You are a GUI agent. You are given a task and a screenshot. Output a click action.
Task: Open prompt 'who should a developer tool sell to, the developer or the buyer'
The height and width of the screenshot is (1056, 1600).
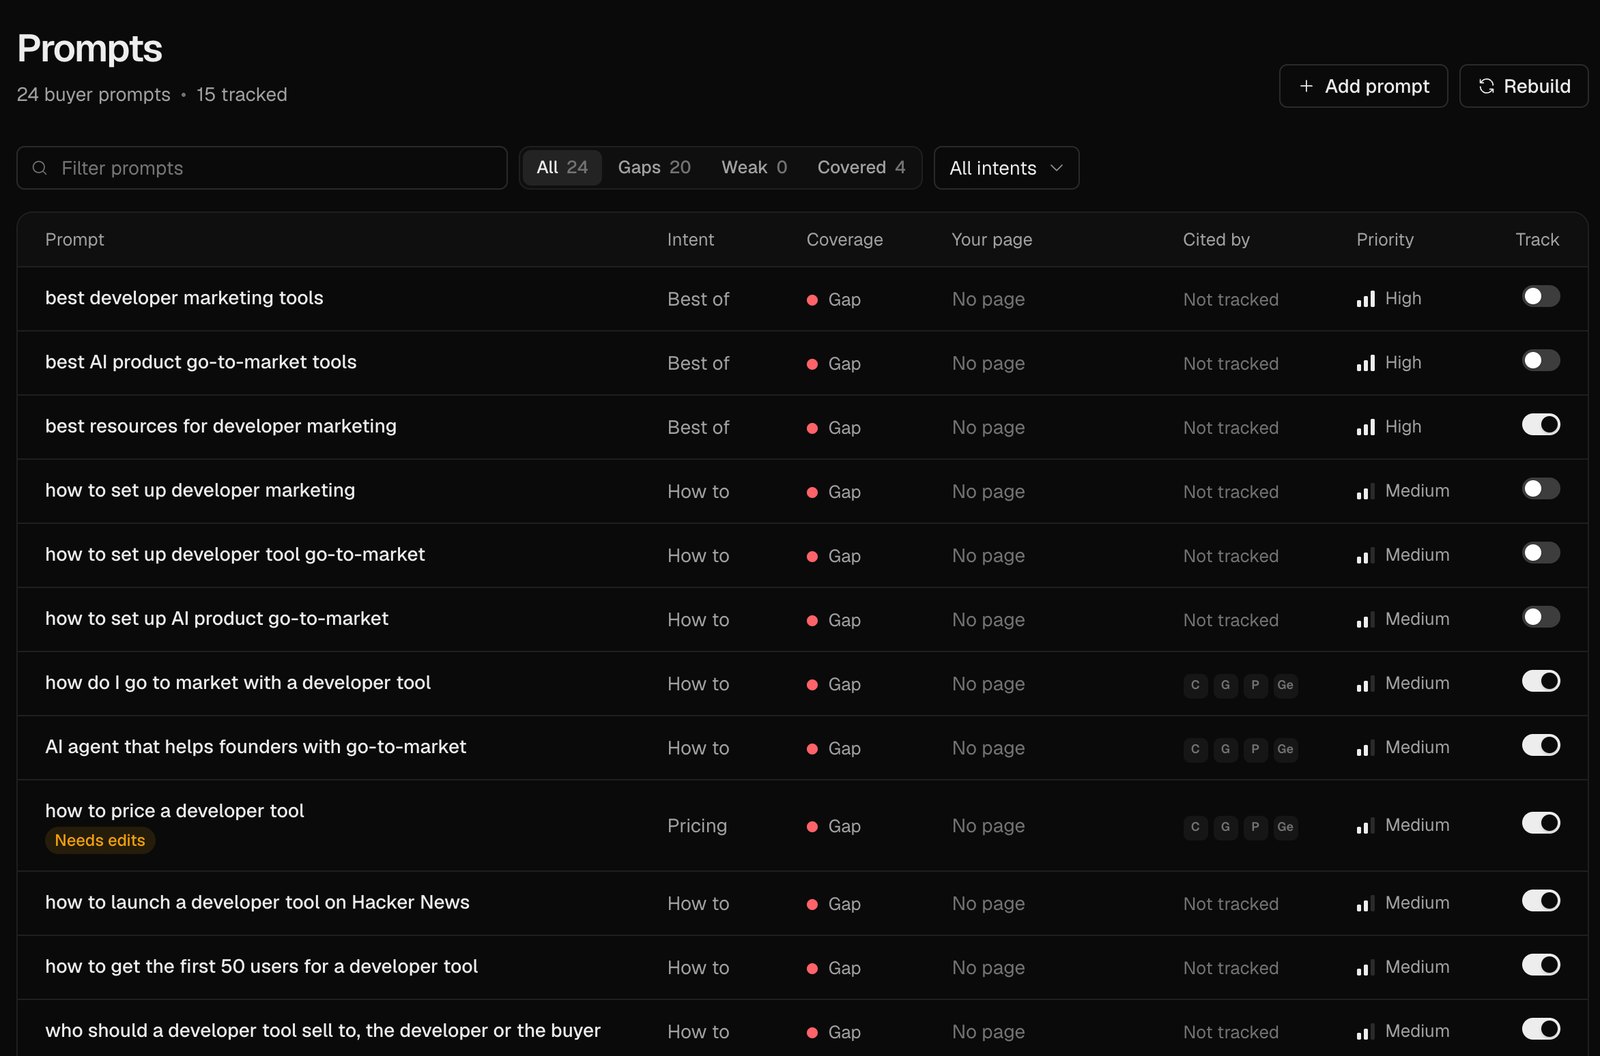pos(323,1030)
